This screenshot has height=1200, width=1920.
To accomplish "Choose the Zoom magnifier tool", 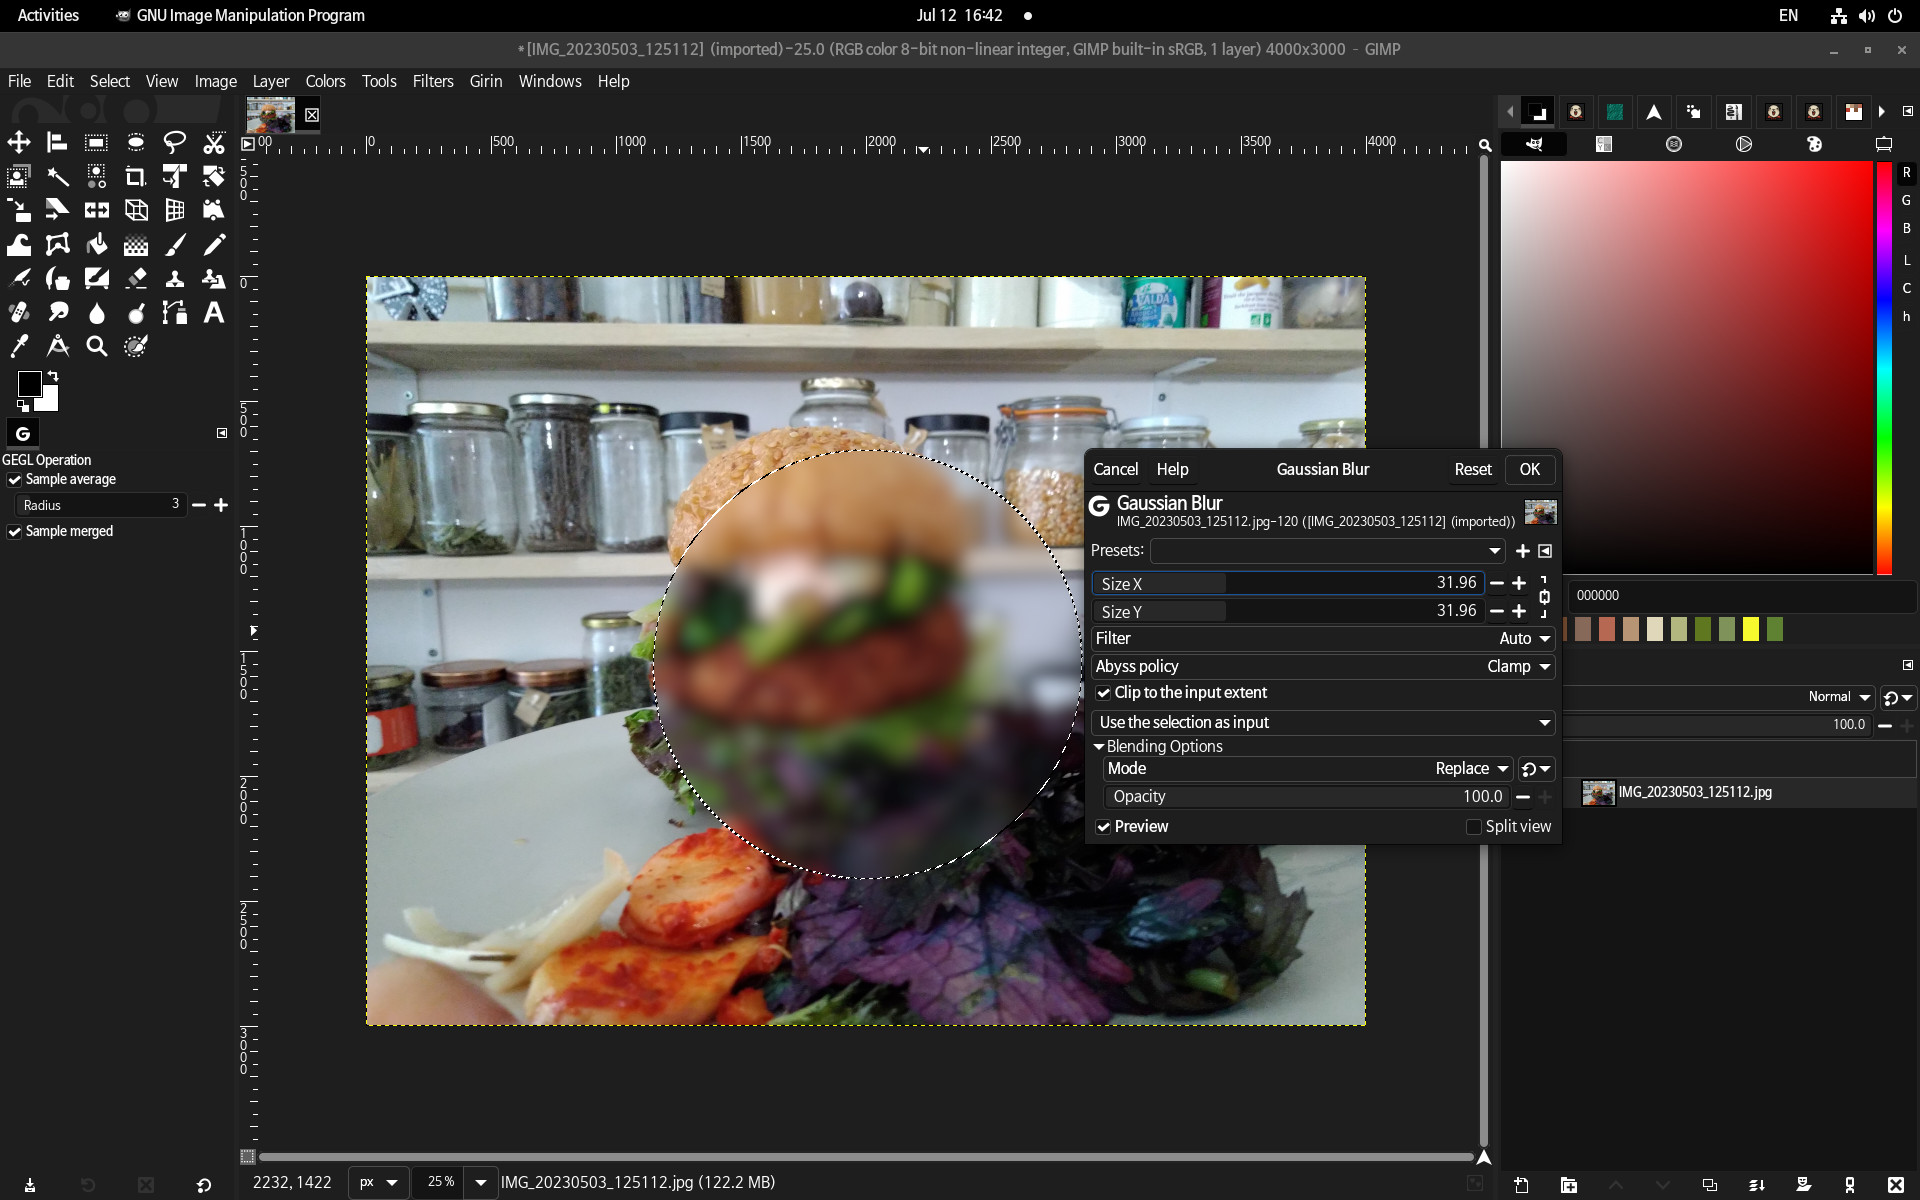I will 97,347.
